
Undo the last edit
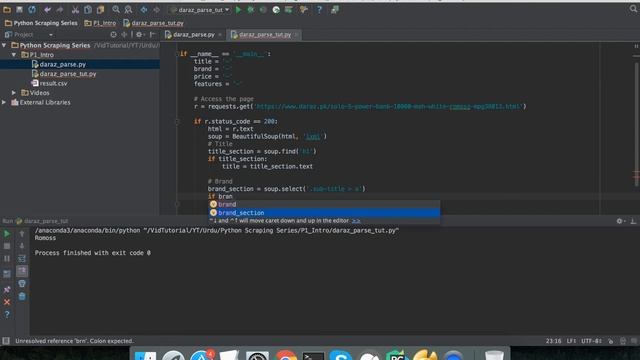tap(47, 9)
